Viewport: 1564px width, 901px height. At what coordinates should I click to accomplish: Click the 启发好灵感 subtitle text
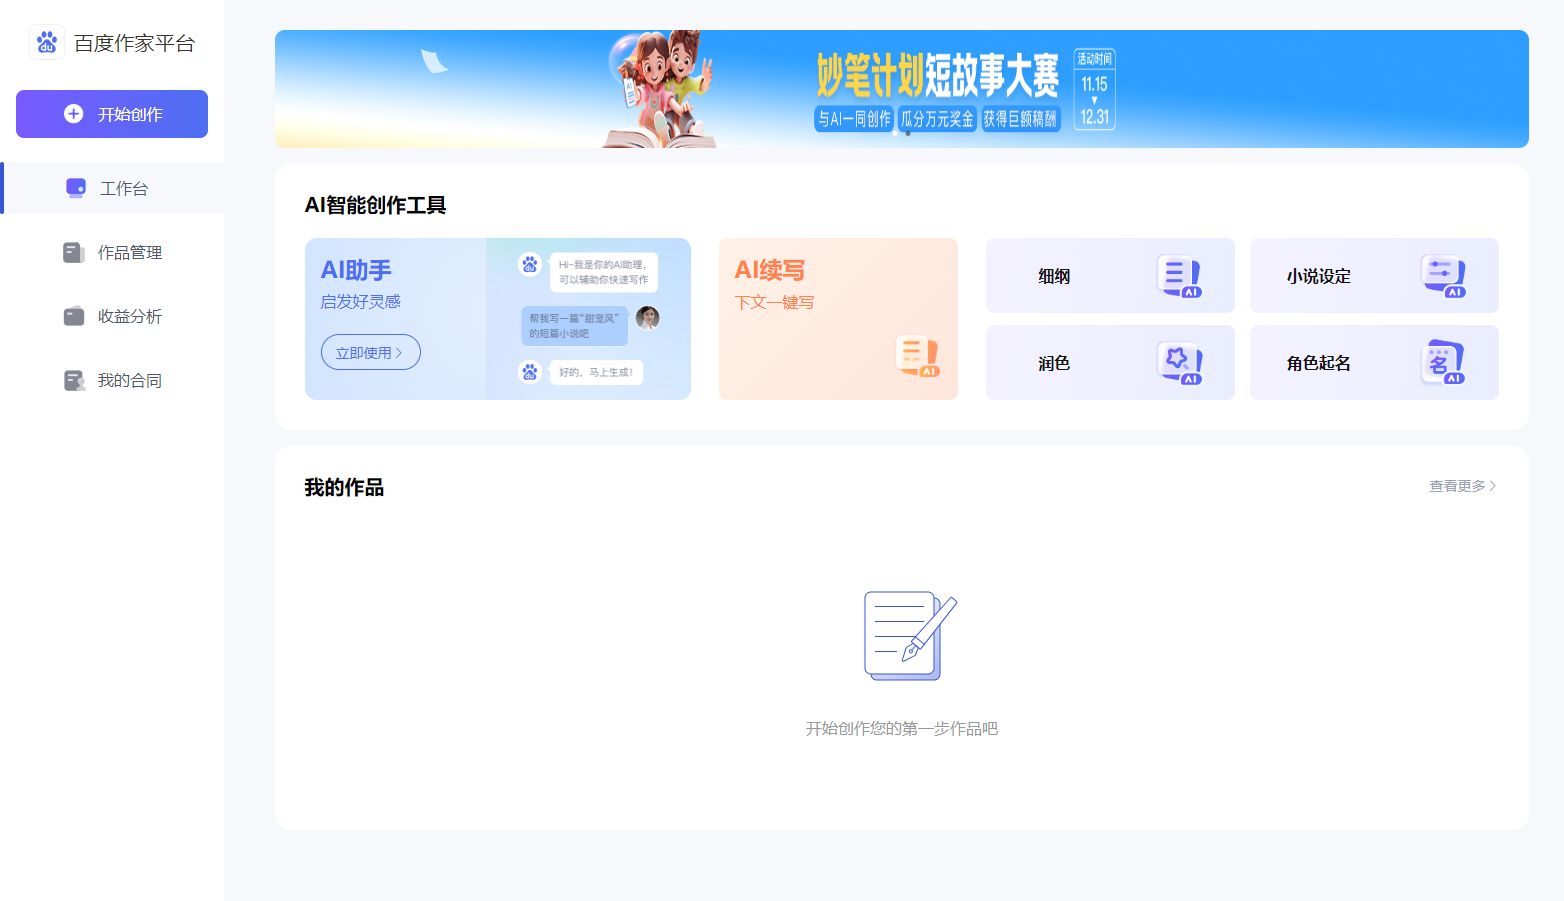pos(360,301)
